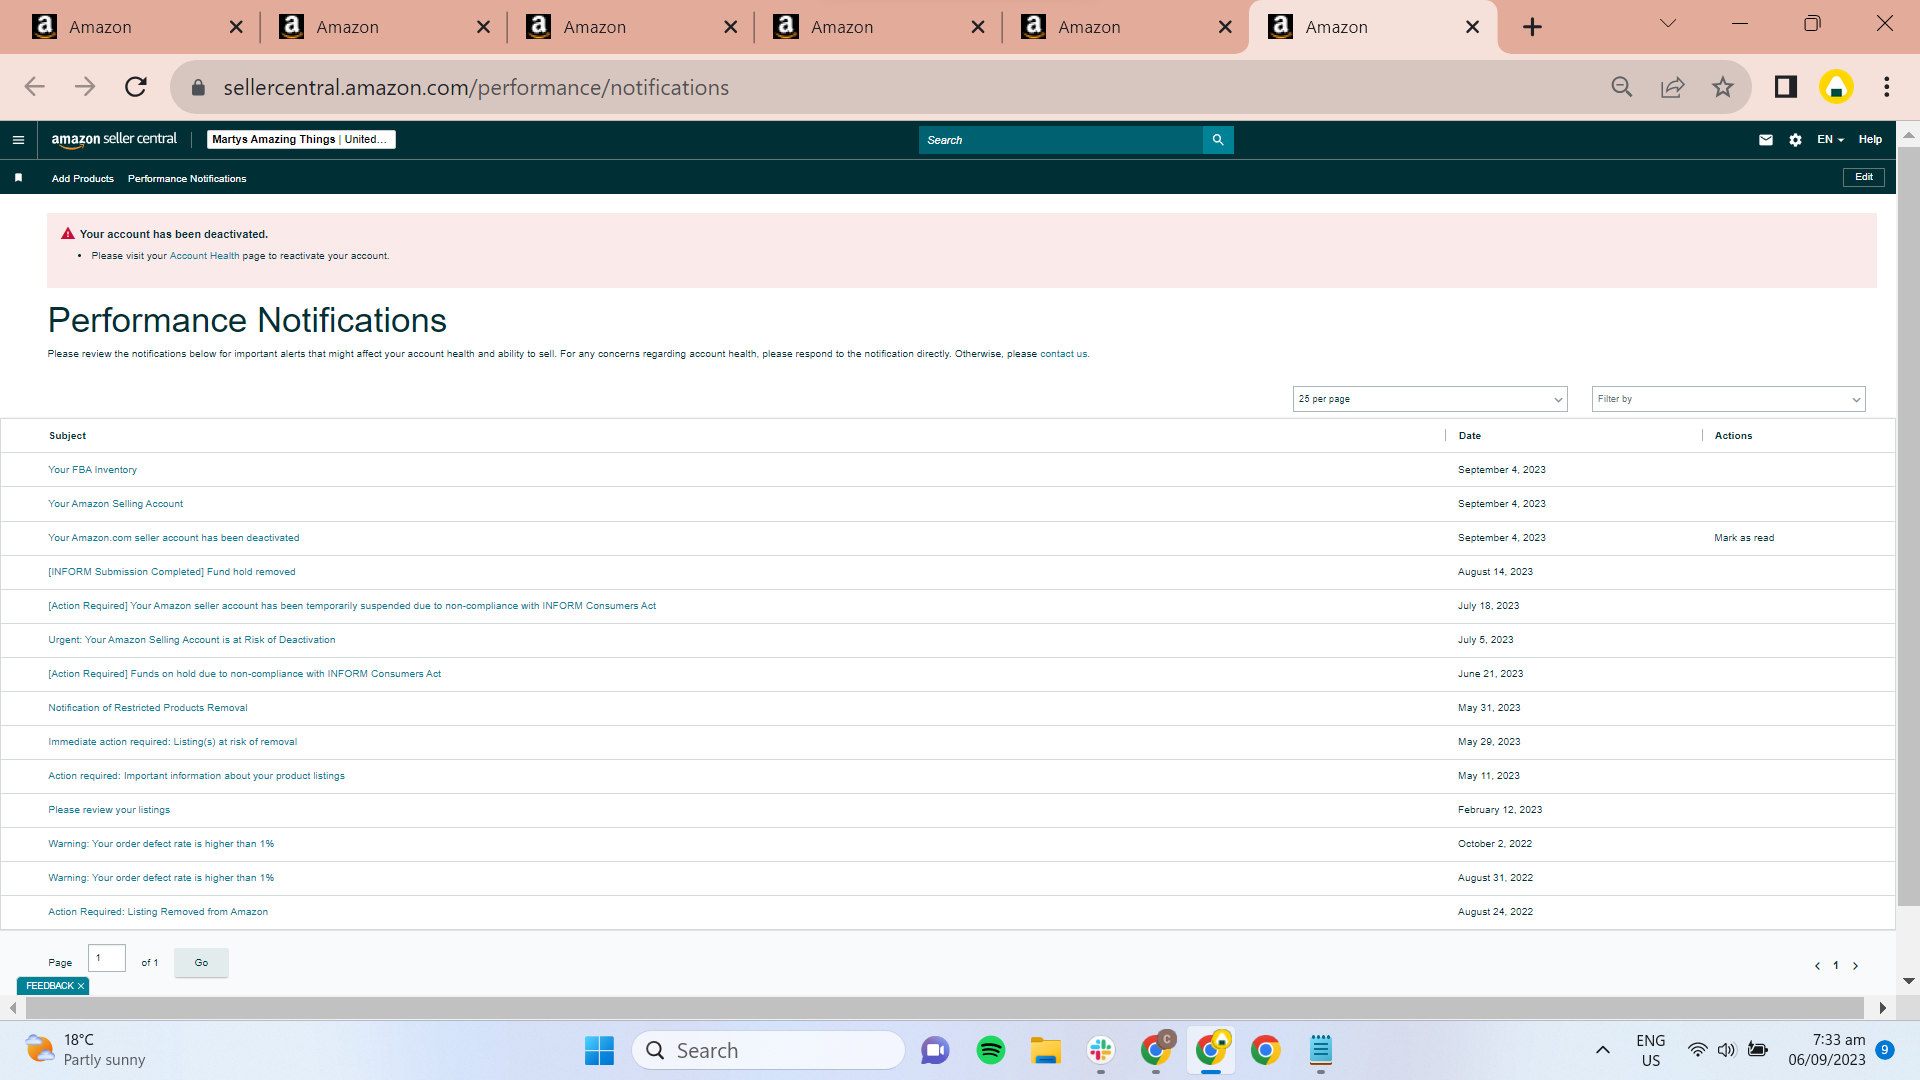Viewport: 1920px width, 1080px height.
Task: Open the Account Health link in the alert
Action: [204, 256]
